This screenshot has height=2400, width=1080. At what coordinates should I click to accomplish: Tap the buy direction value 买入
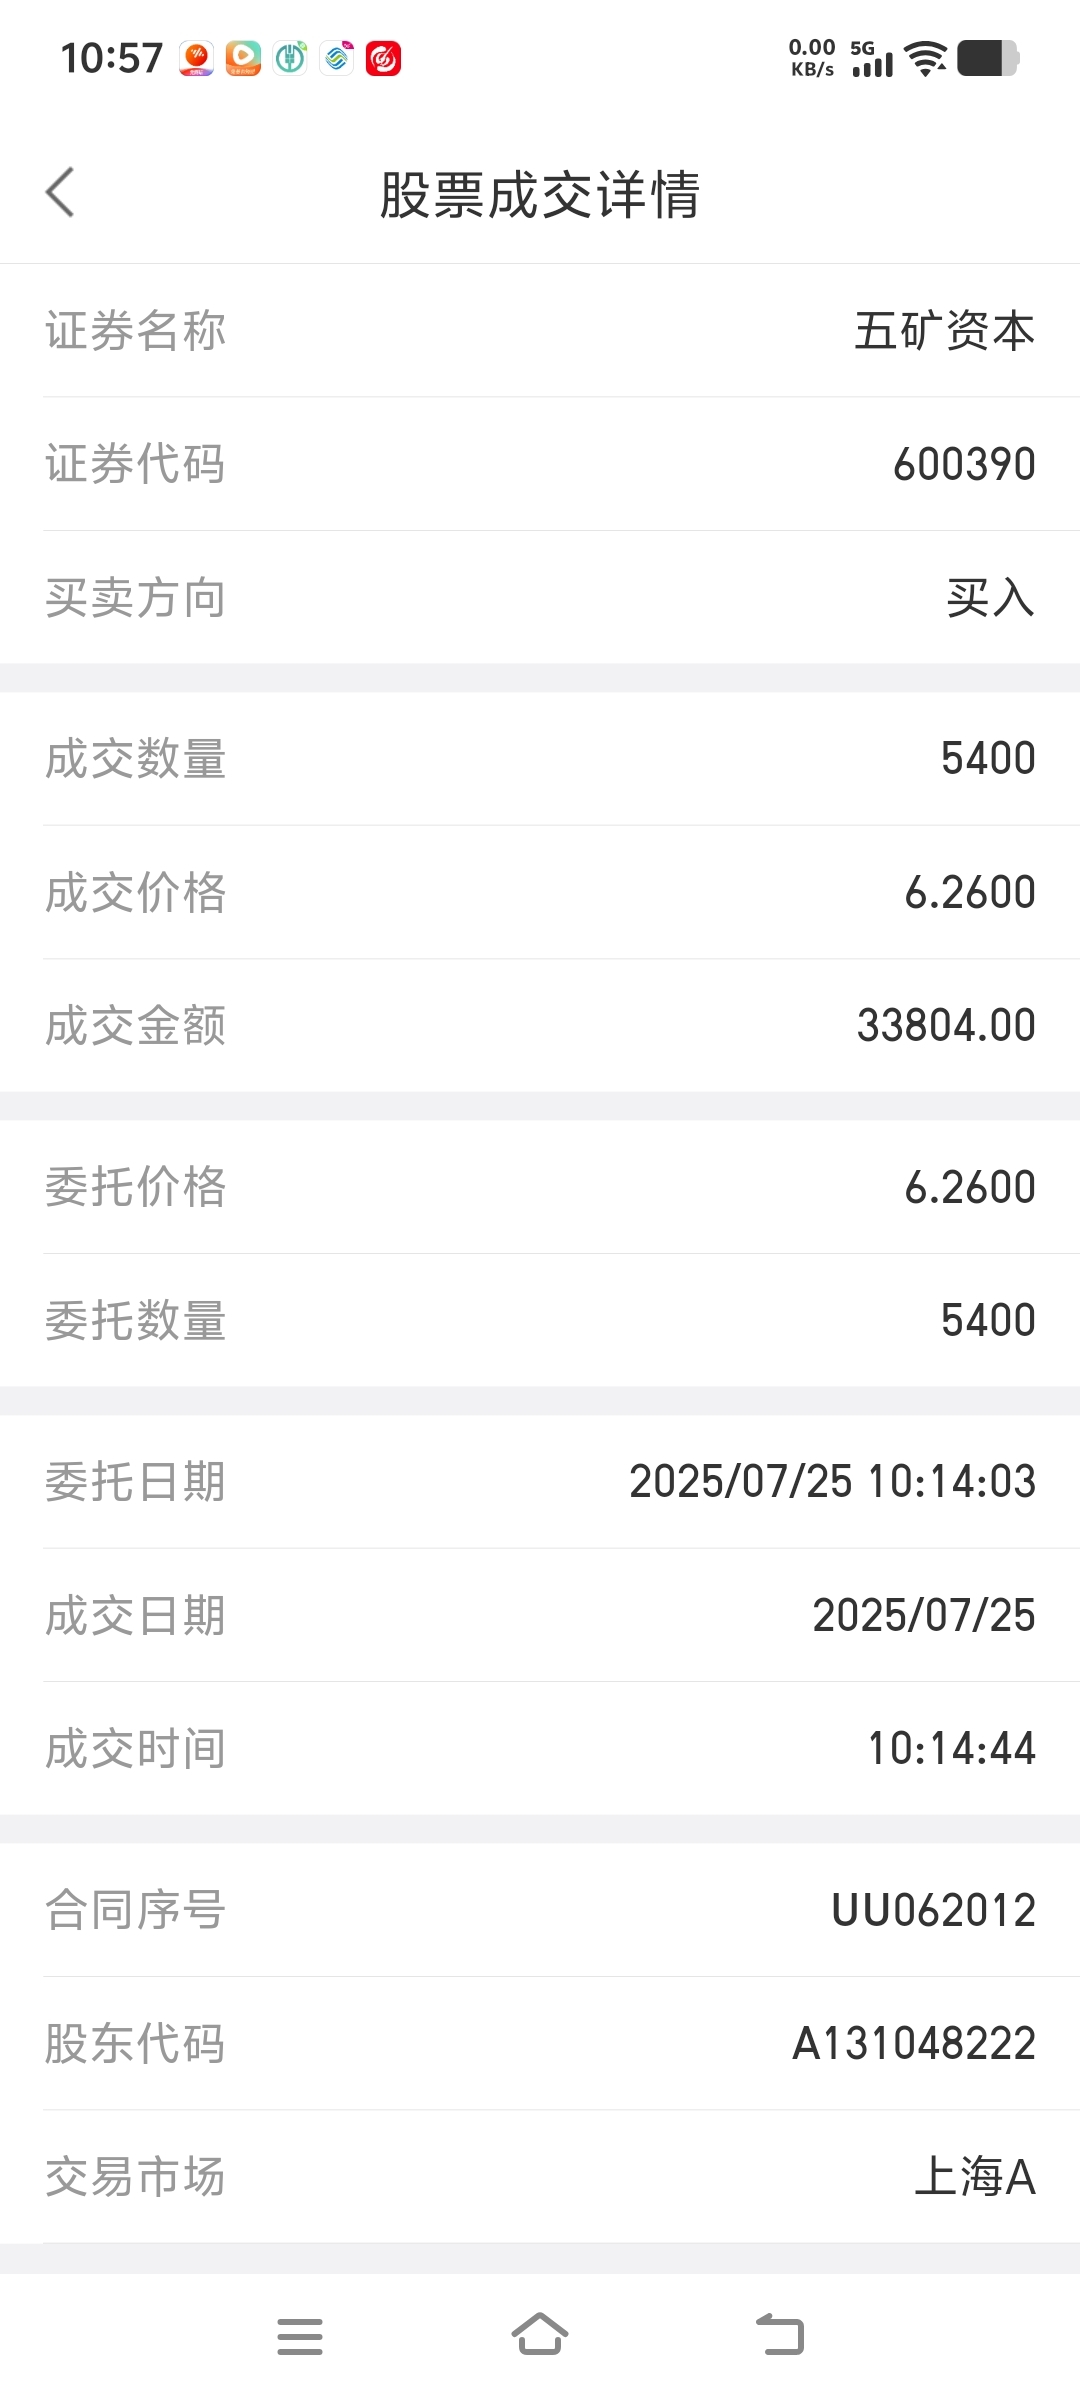click(x=990, y=598)
